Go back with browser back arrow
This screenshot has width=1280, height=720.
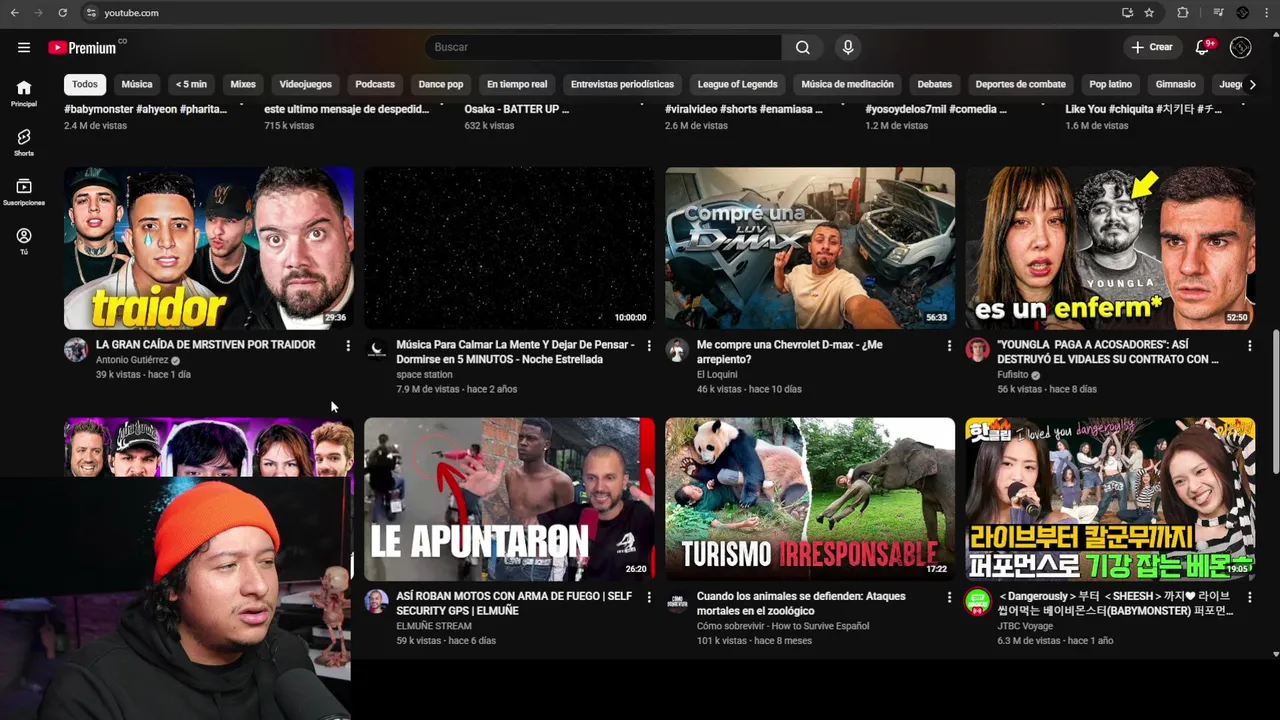click(x=14, y=13)
